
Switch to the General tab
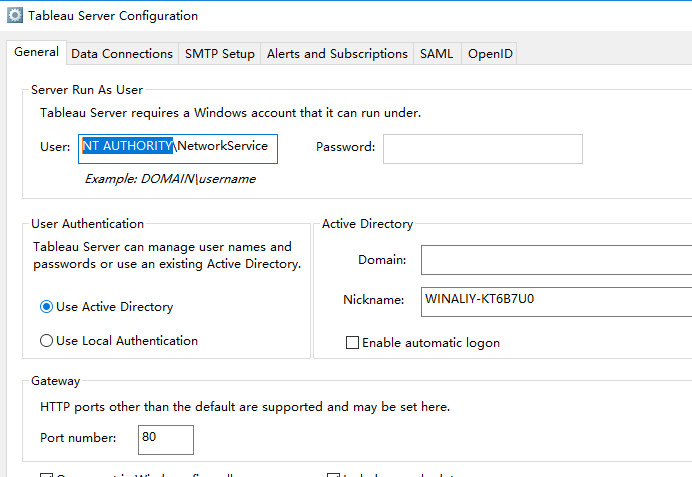36,53
